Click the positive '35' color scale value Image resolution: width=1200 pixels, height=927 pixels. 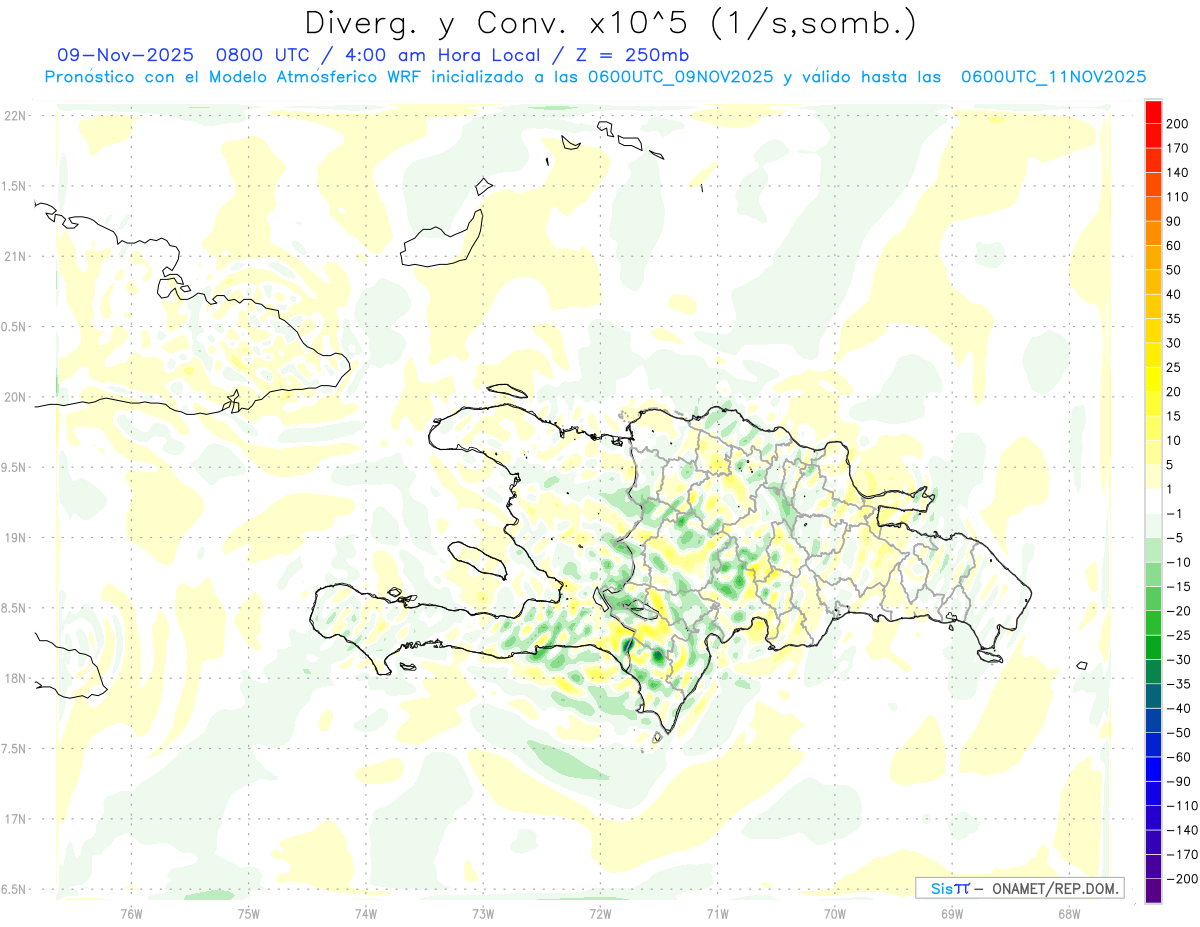(x=1175, y=319)
